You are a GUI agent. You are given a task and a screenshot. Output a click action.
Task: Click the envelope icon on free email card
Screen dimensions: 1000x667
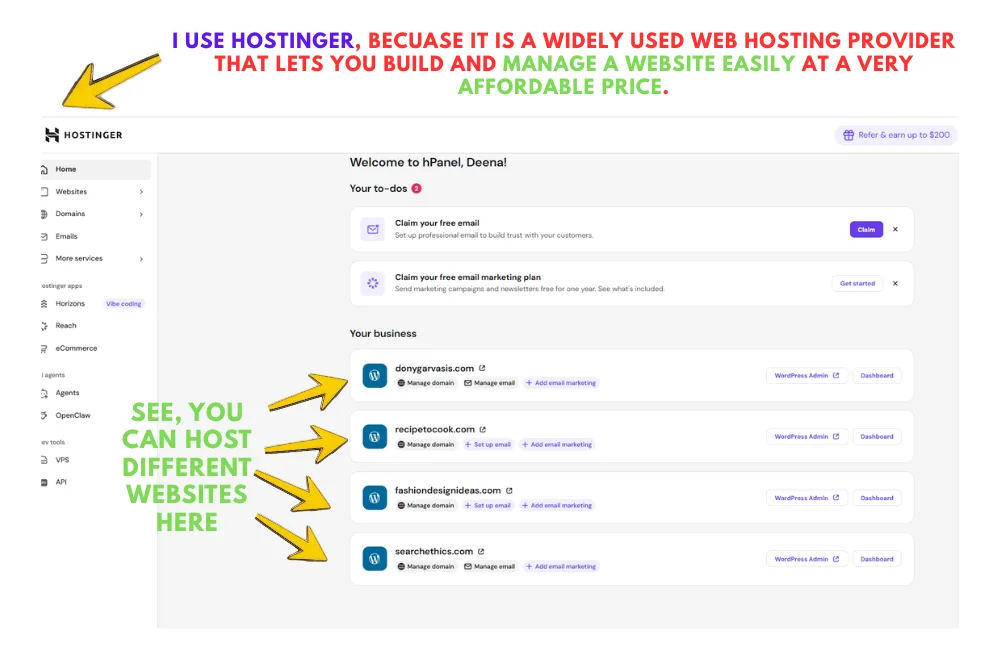point(372,229)
